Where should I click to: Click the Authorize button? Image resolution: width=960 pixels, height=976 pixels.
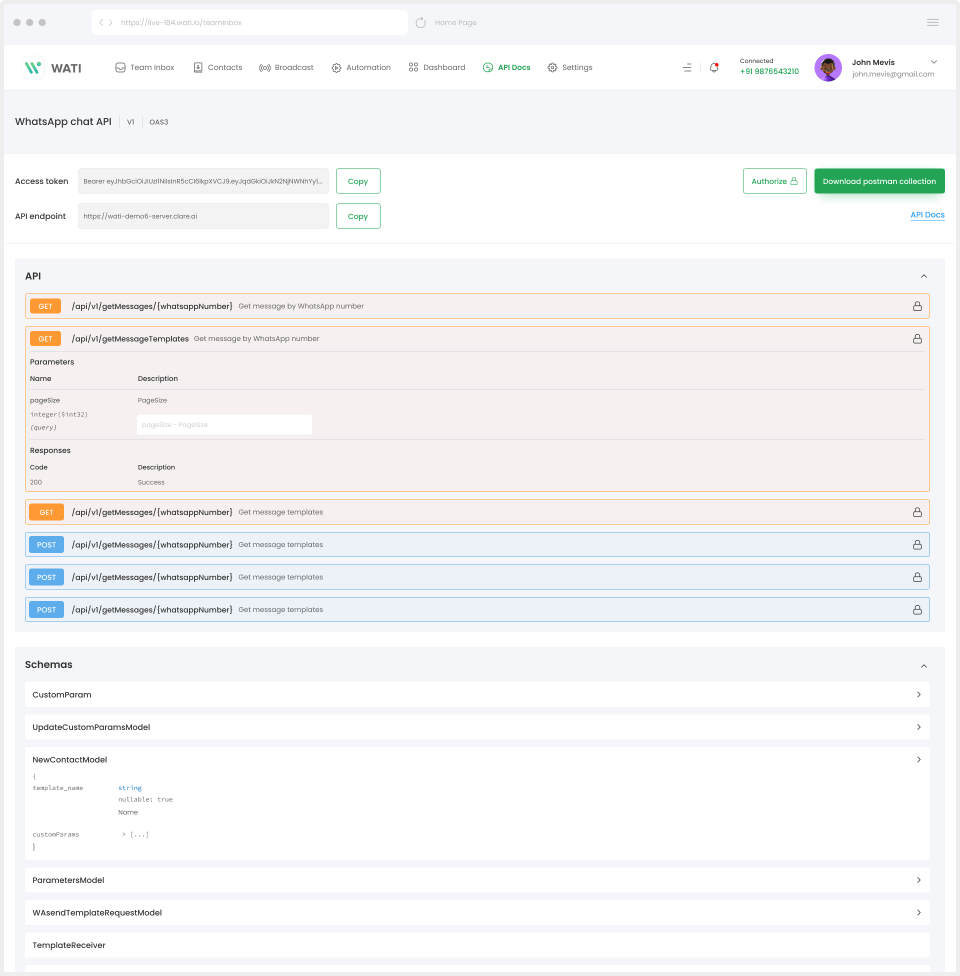tap(774, 181)
